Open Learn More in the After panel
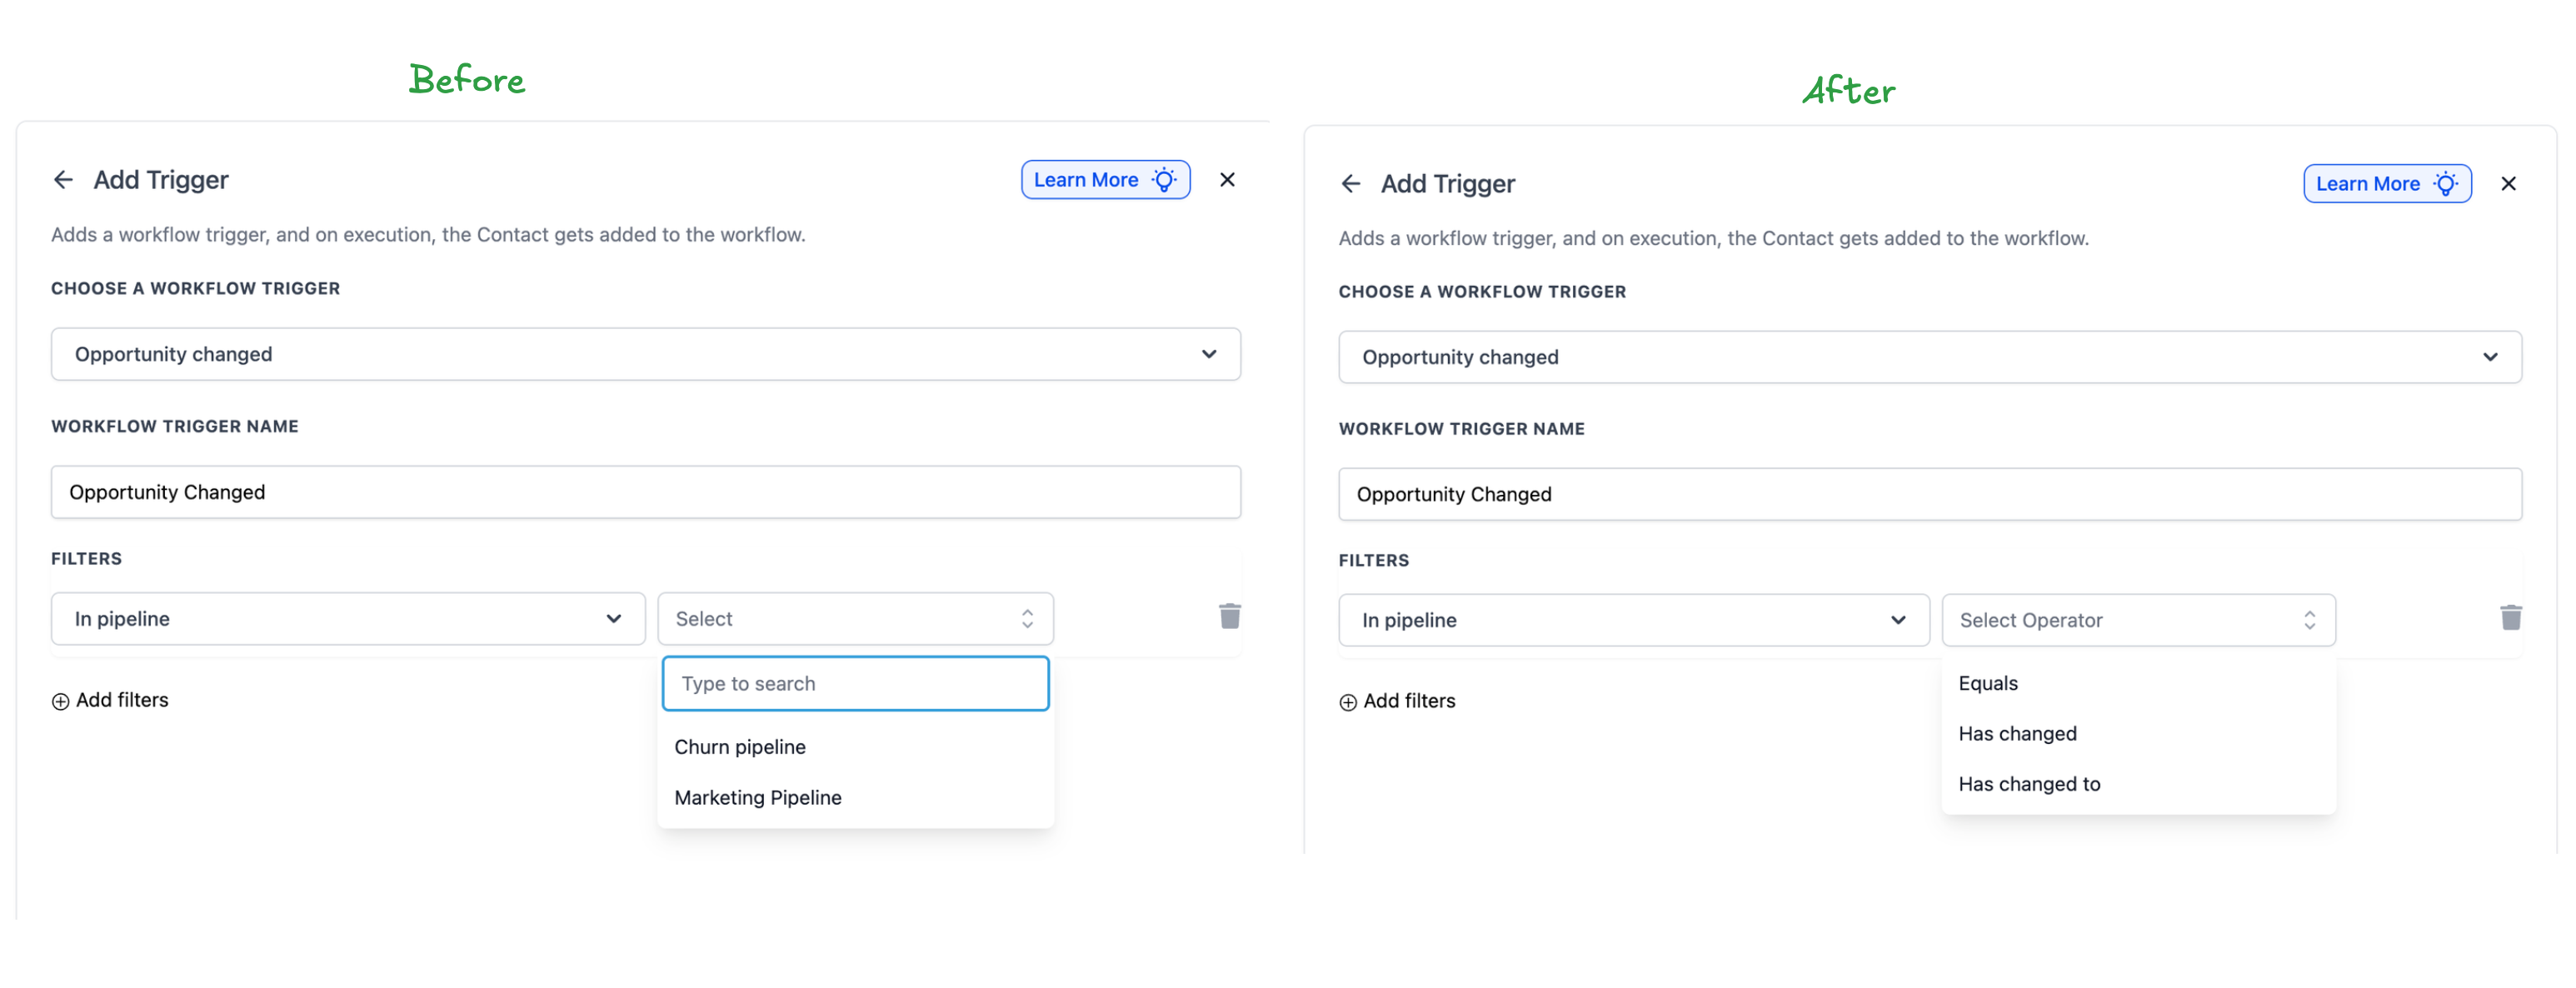The width and height of the screenshot is (2576, 988). click(x=2388, y=184)
